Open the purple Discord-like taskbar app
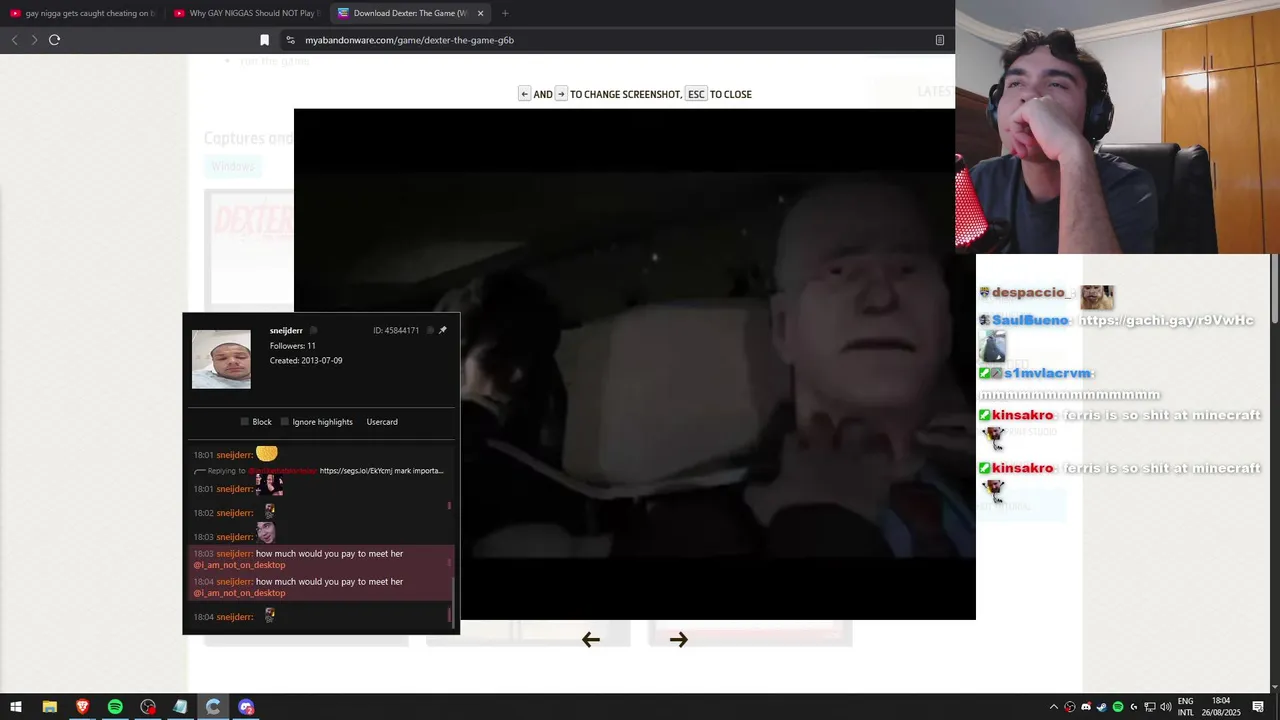This screenshot has height=720, width=1280. (246, 707)
